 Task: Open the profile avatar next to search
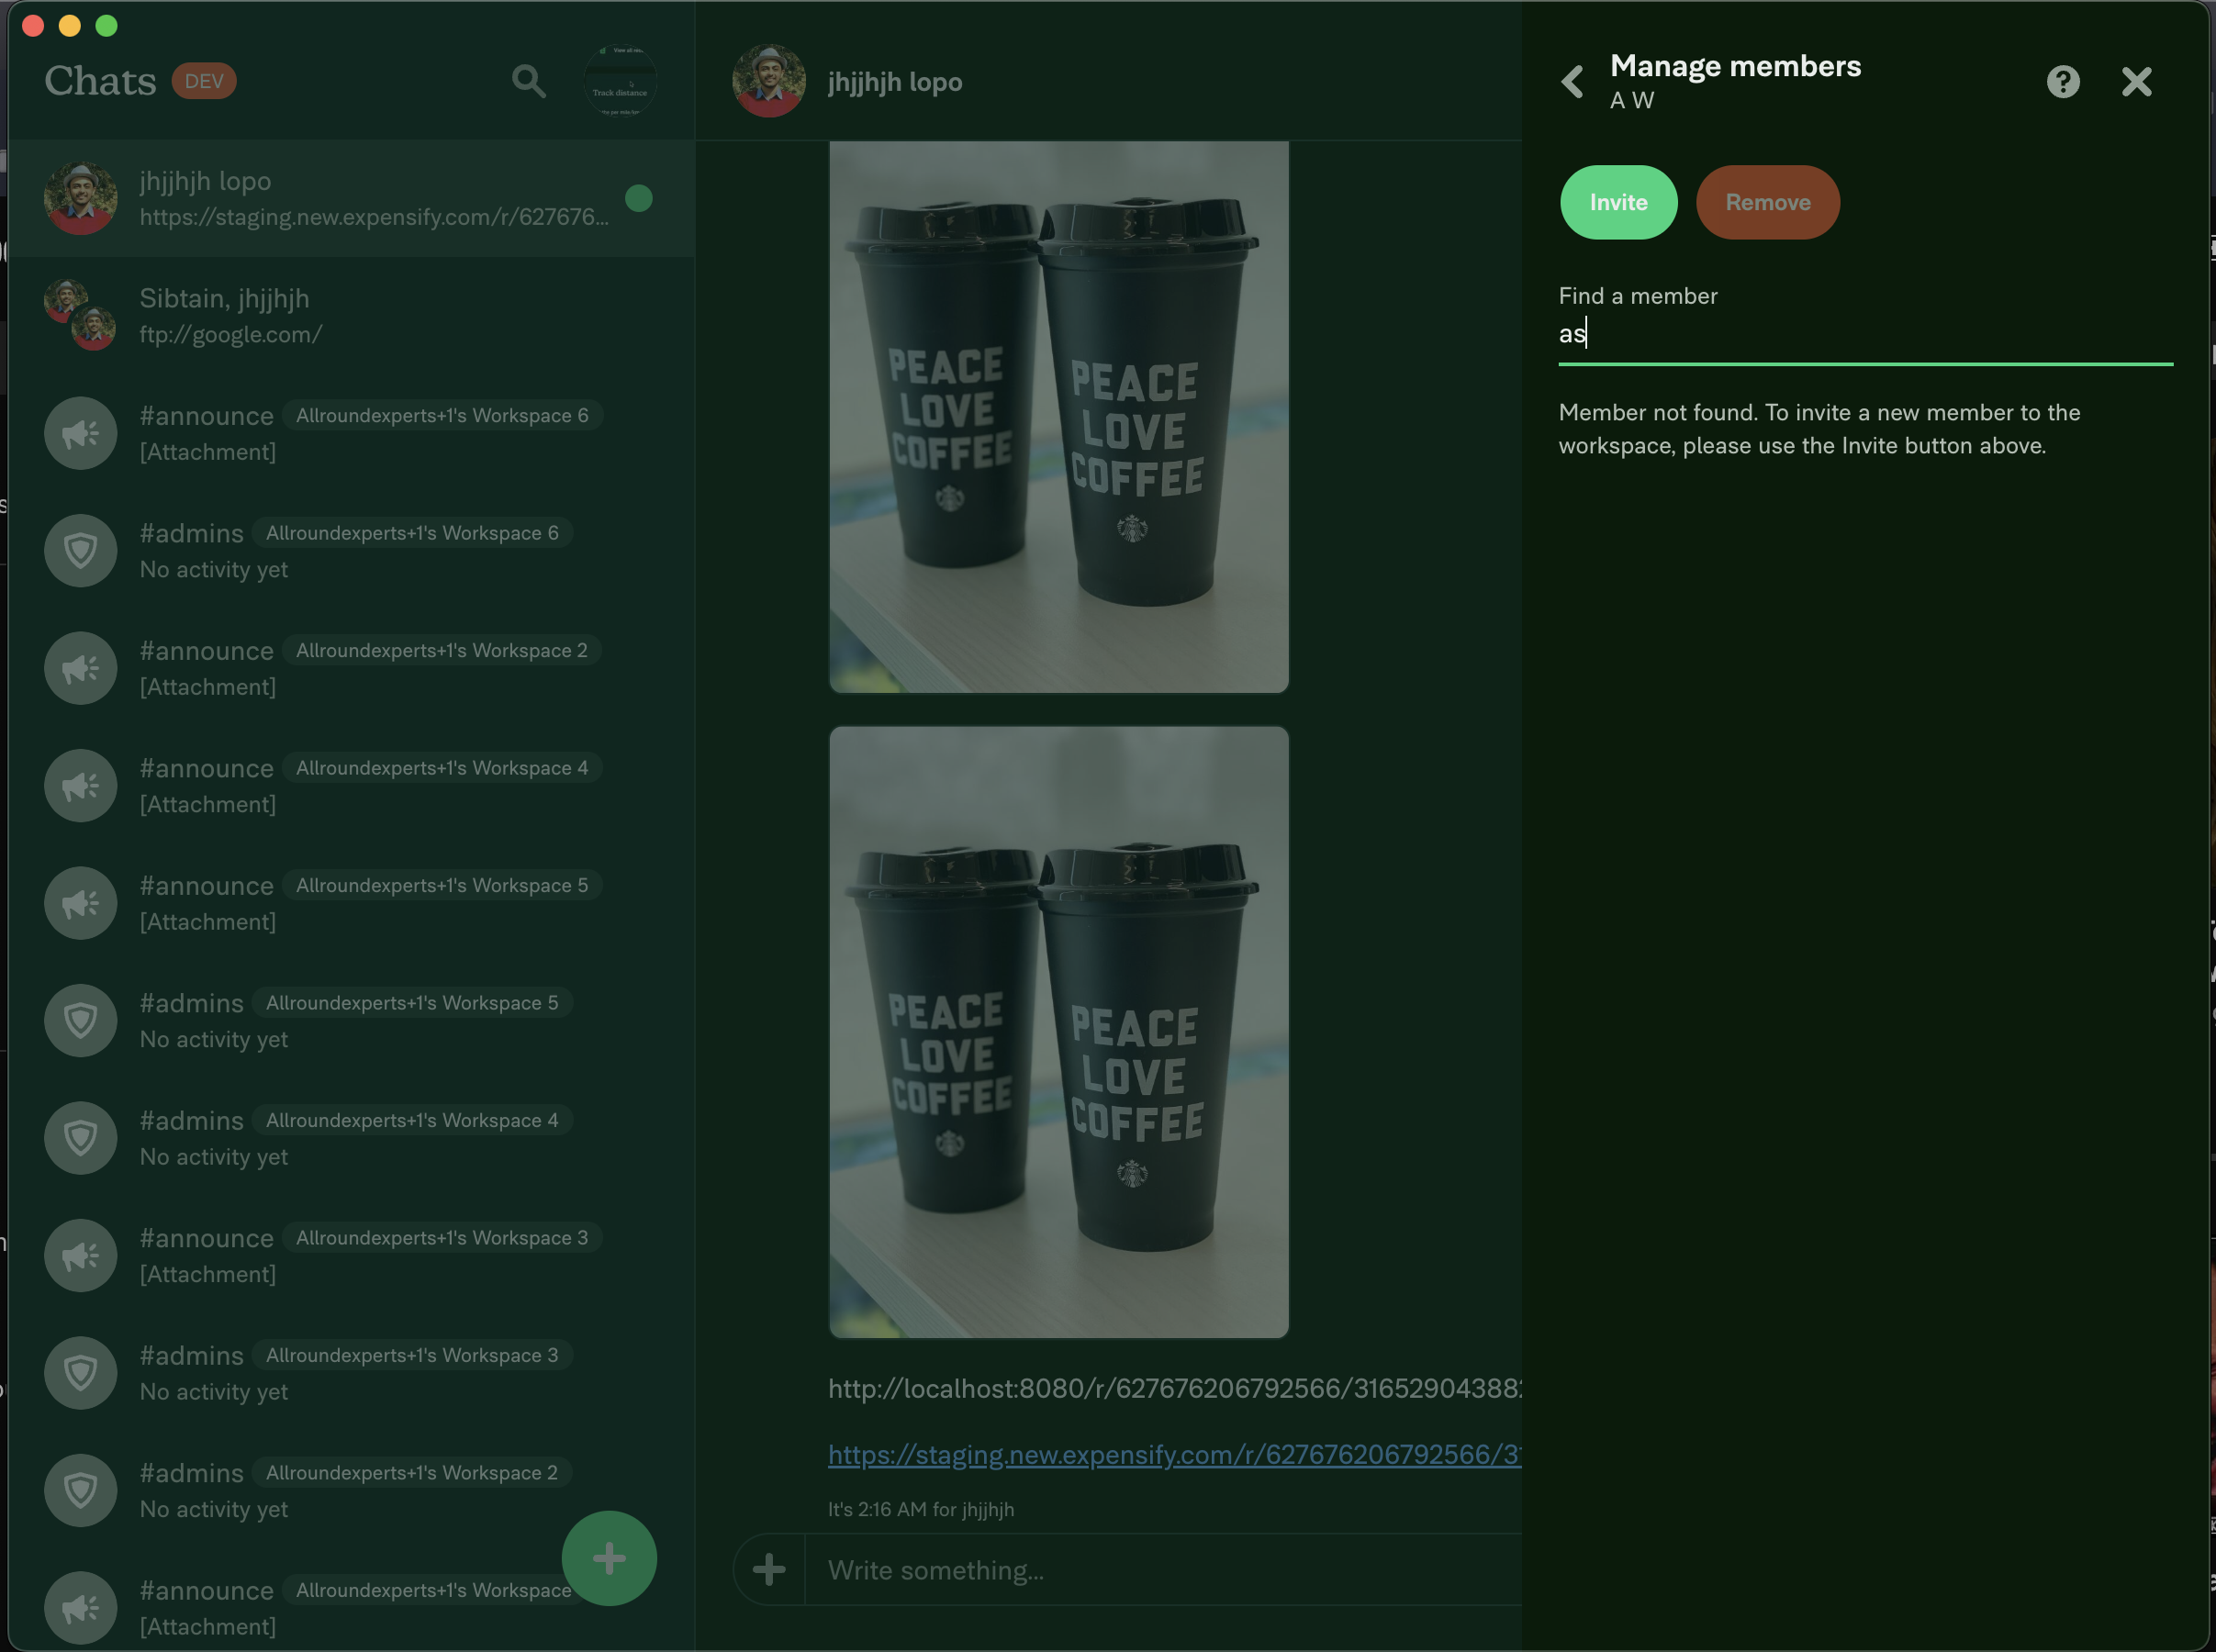[620, 81]
